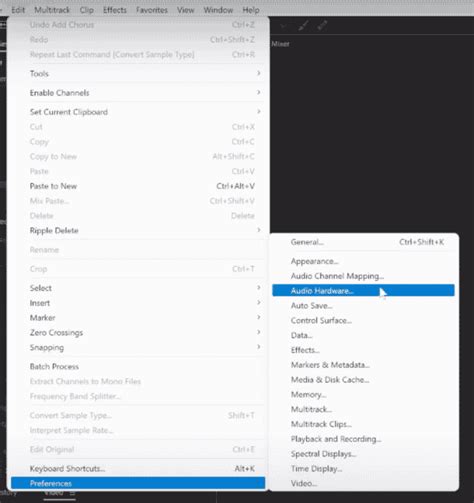The width and height of the screenshot is (474, 503).
Task: Open Playback and Recording preferences
Action: [x=363, y=439]
